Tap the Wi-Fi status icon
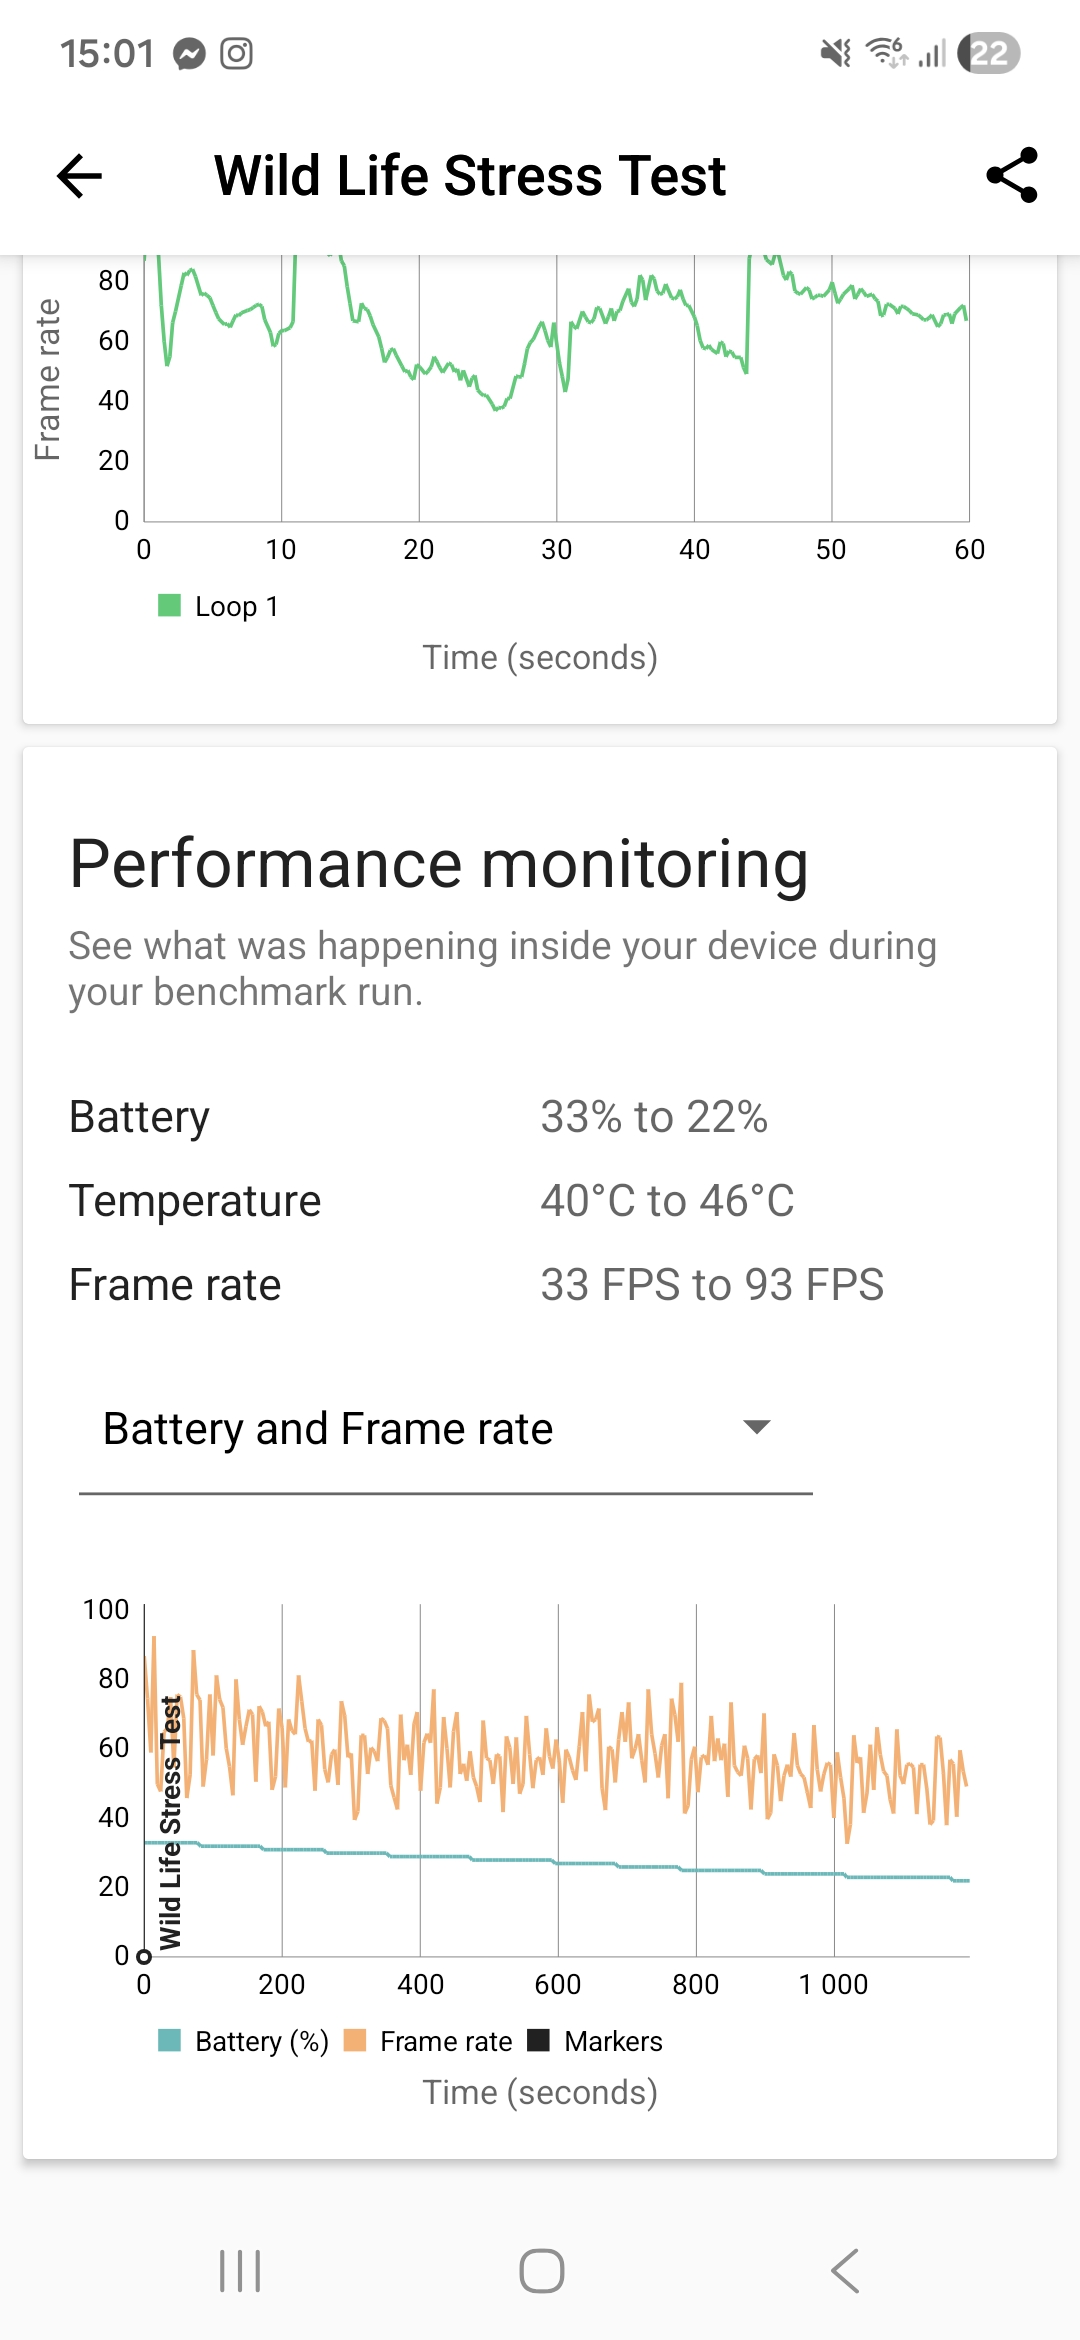This screenshot has height=2340, width=1080. point(886,52)
